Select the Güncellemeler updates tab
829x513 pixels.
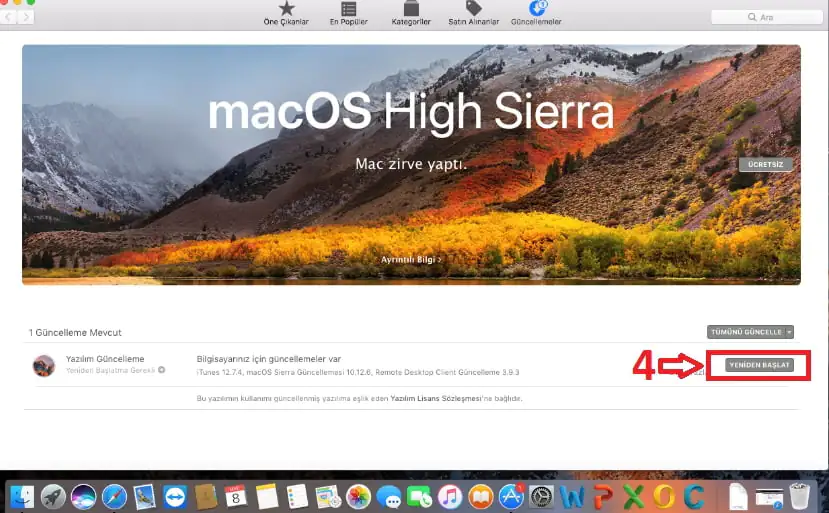(x=536, y=14)
